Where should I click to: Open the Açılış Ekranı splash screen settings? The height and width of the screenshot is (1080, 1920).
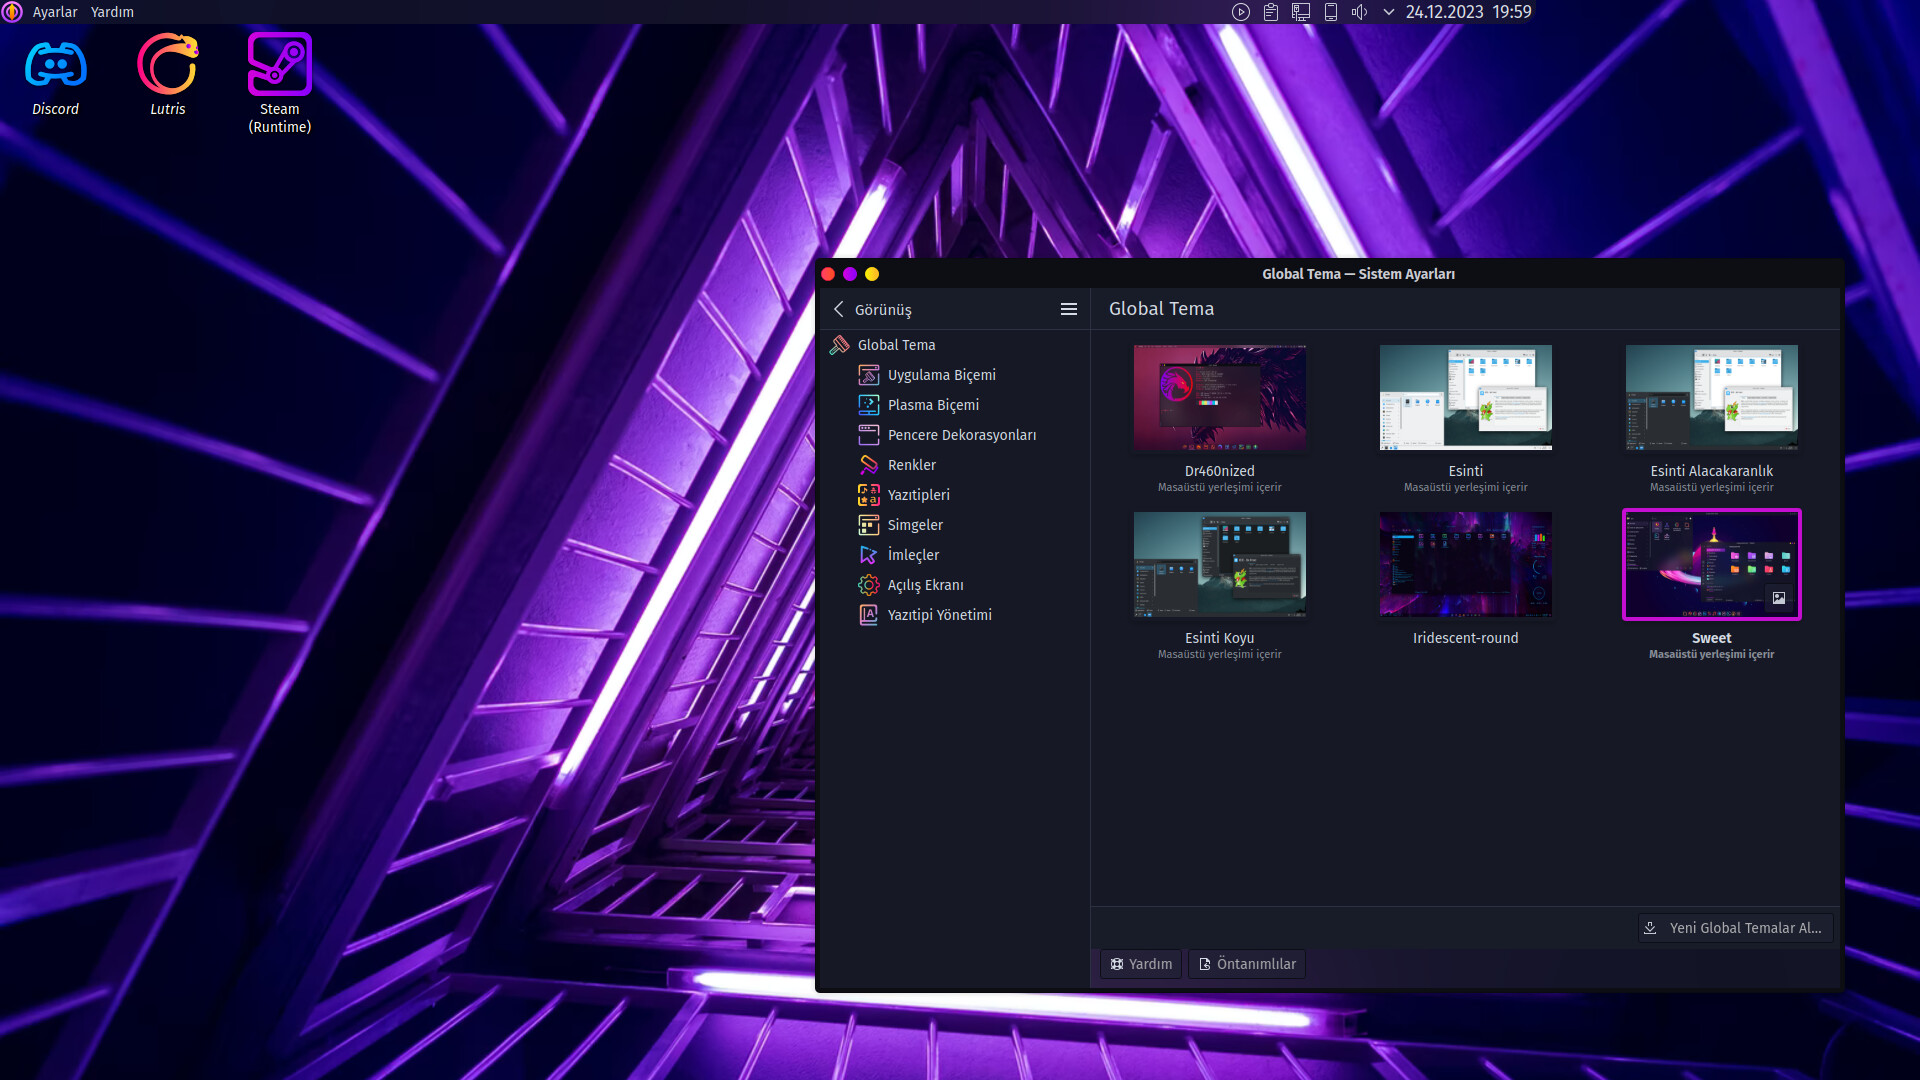(x=925, y=585)
